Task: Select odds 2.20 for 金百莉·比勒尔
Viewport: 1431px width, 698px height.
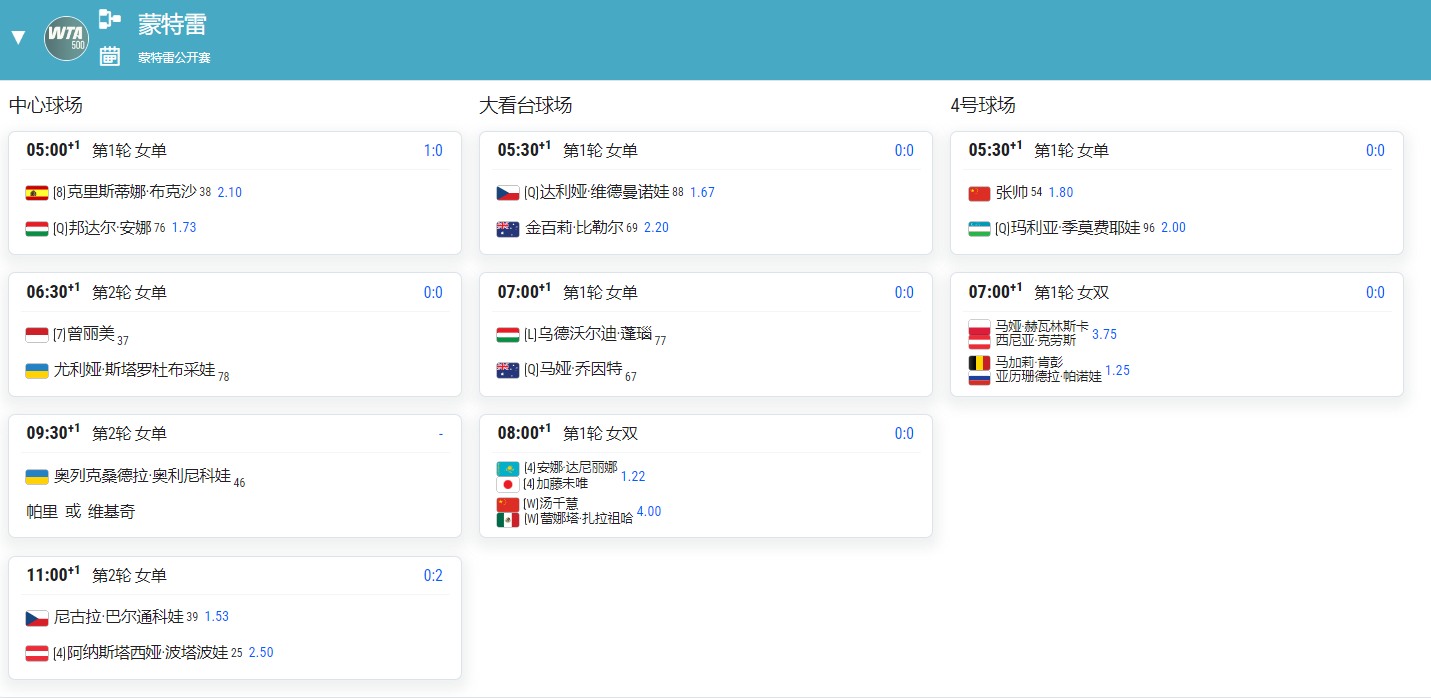Action: coord(657,227)
